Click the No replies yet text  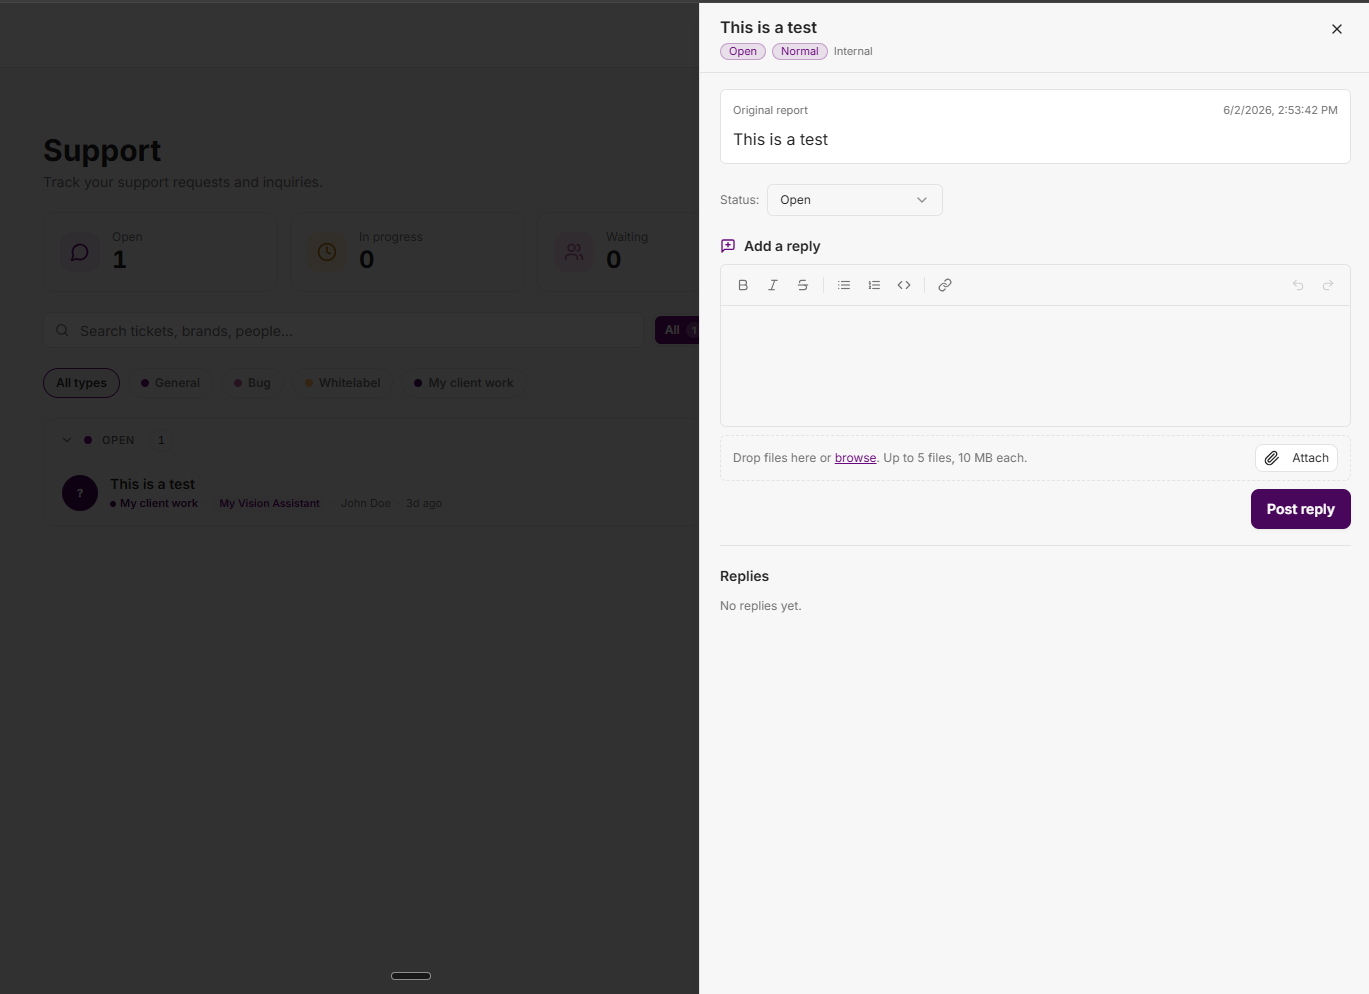click(x=761, y=606)
